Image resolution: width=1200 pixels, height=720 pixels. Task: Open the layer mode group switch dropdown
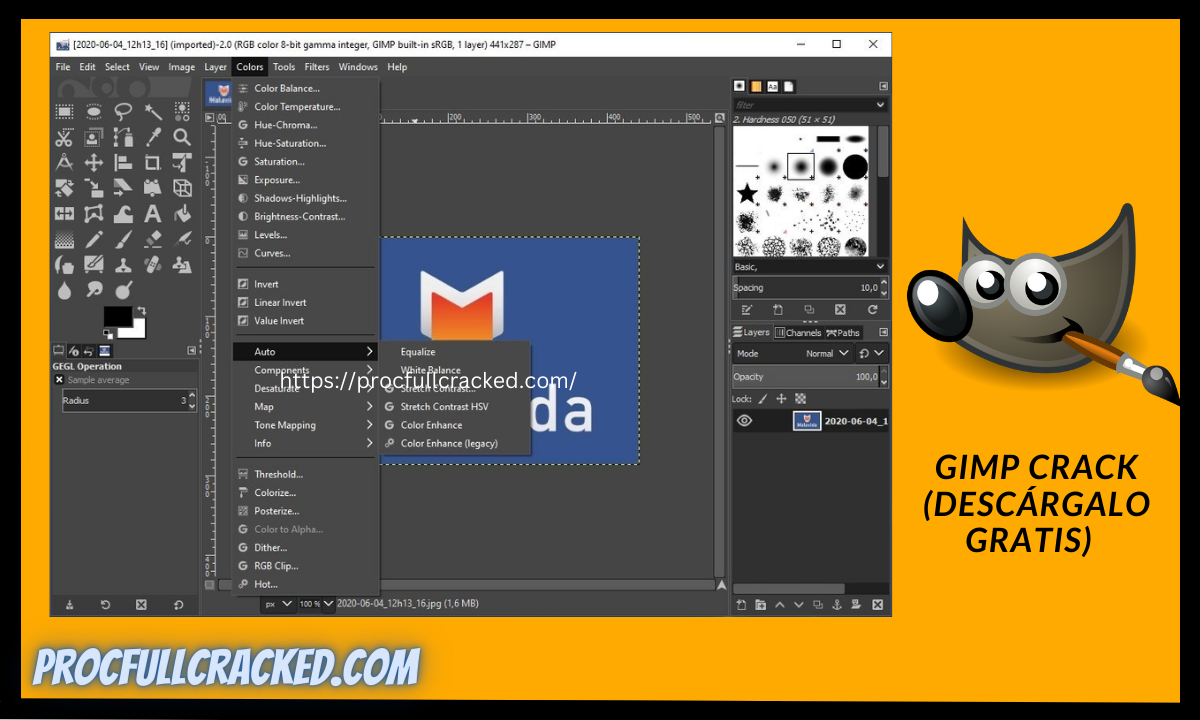pyautogui.click(x=873, y=353)
